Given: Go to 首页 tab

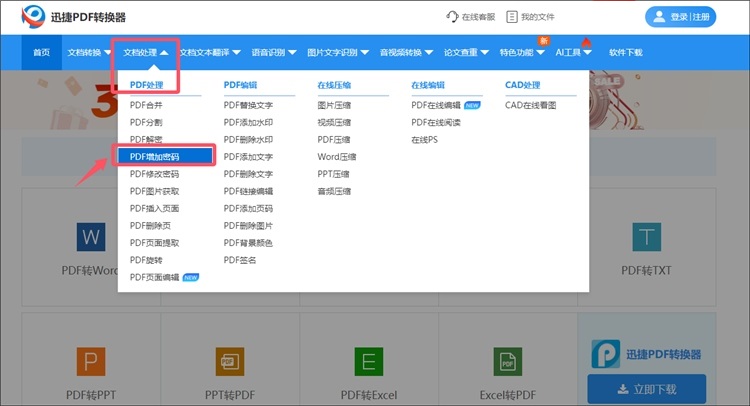Looking at the screenshot, I should (x=42, y=52).
